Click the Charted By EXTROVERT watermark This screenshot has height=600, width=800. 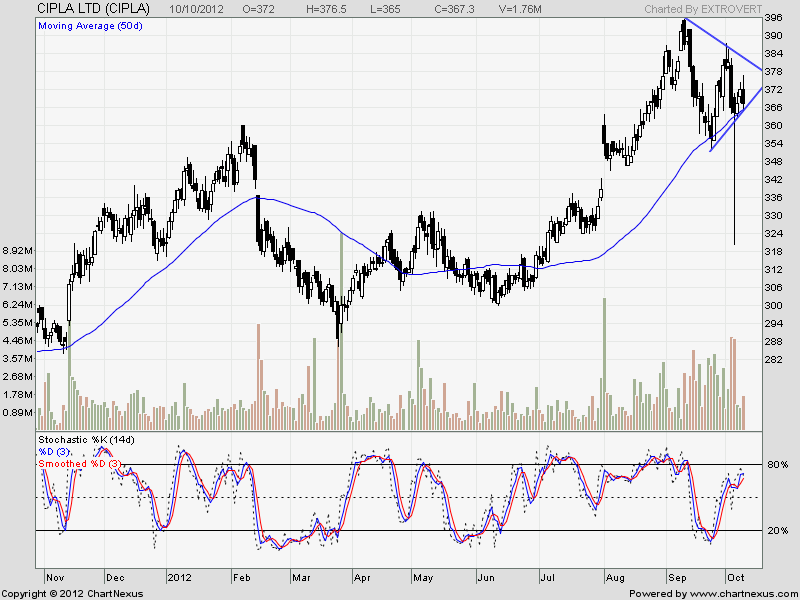coord(702,9)
